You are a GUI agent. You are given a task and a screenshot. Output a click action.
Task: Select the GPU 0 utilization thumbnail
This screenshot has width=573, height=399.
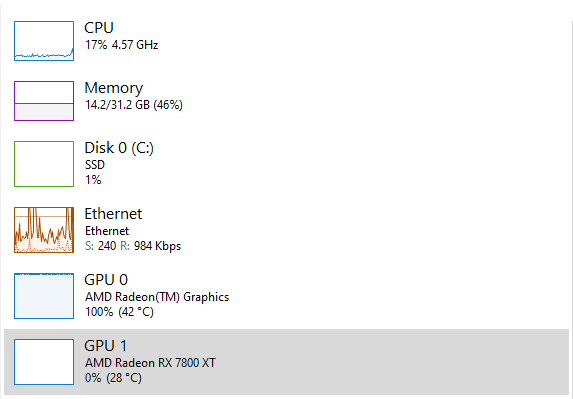(44, 296)
